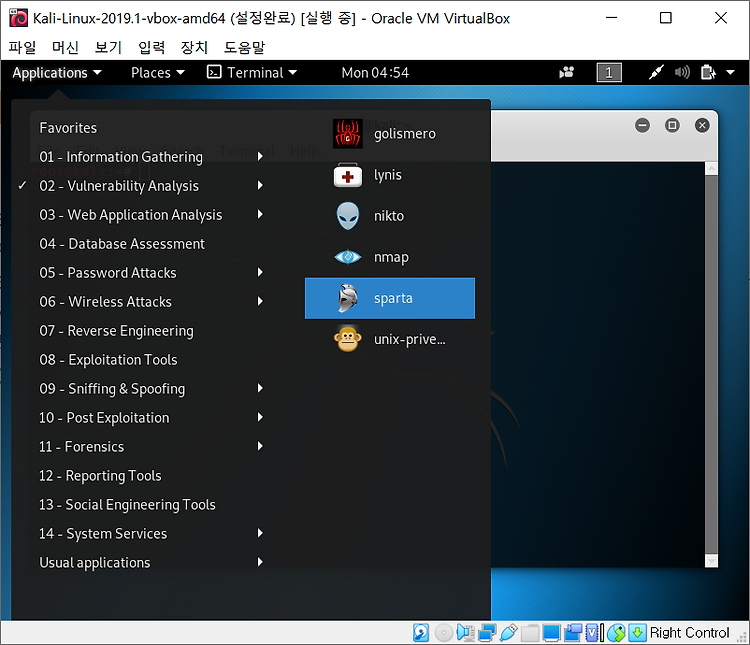Click VirtualBox USB devices status icon
Image resolution: width=750 pixels, height=645 pixels.
tap(508, 633)
